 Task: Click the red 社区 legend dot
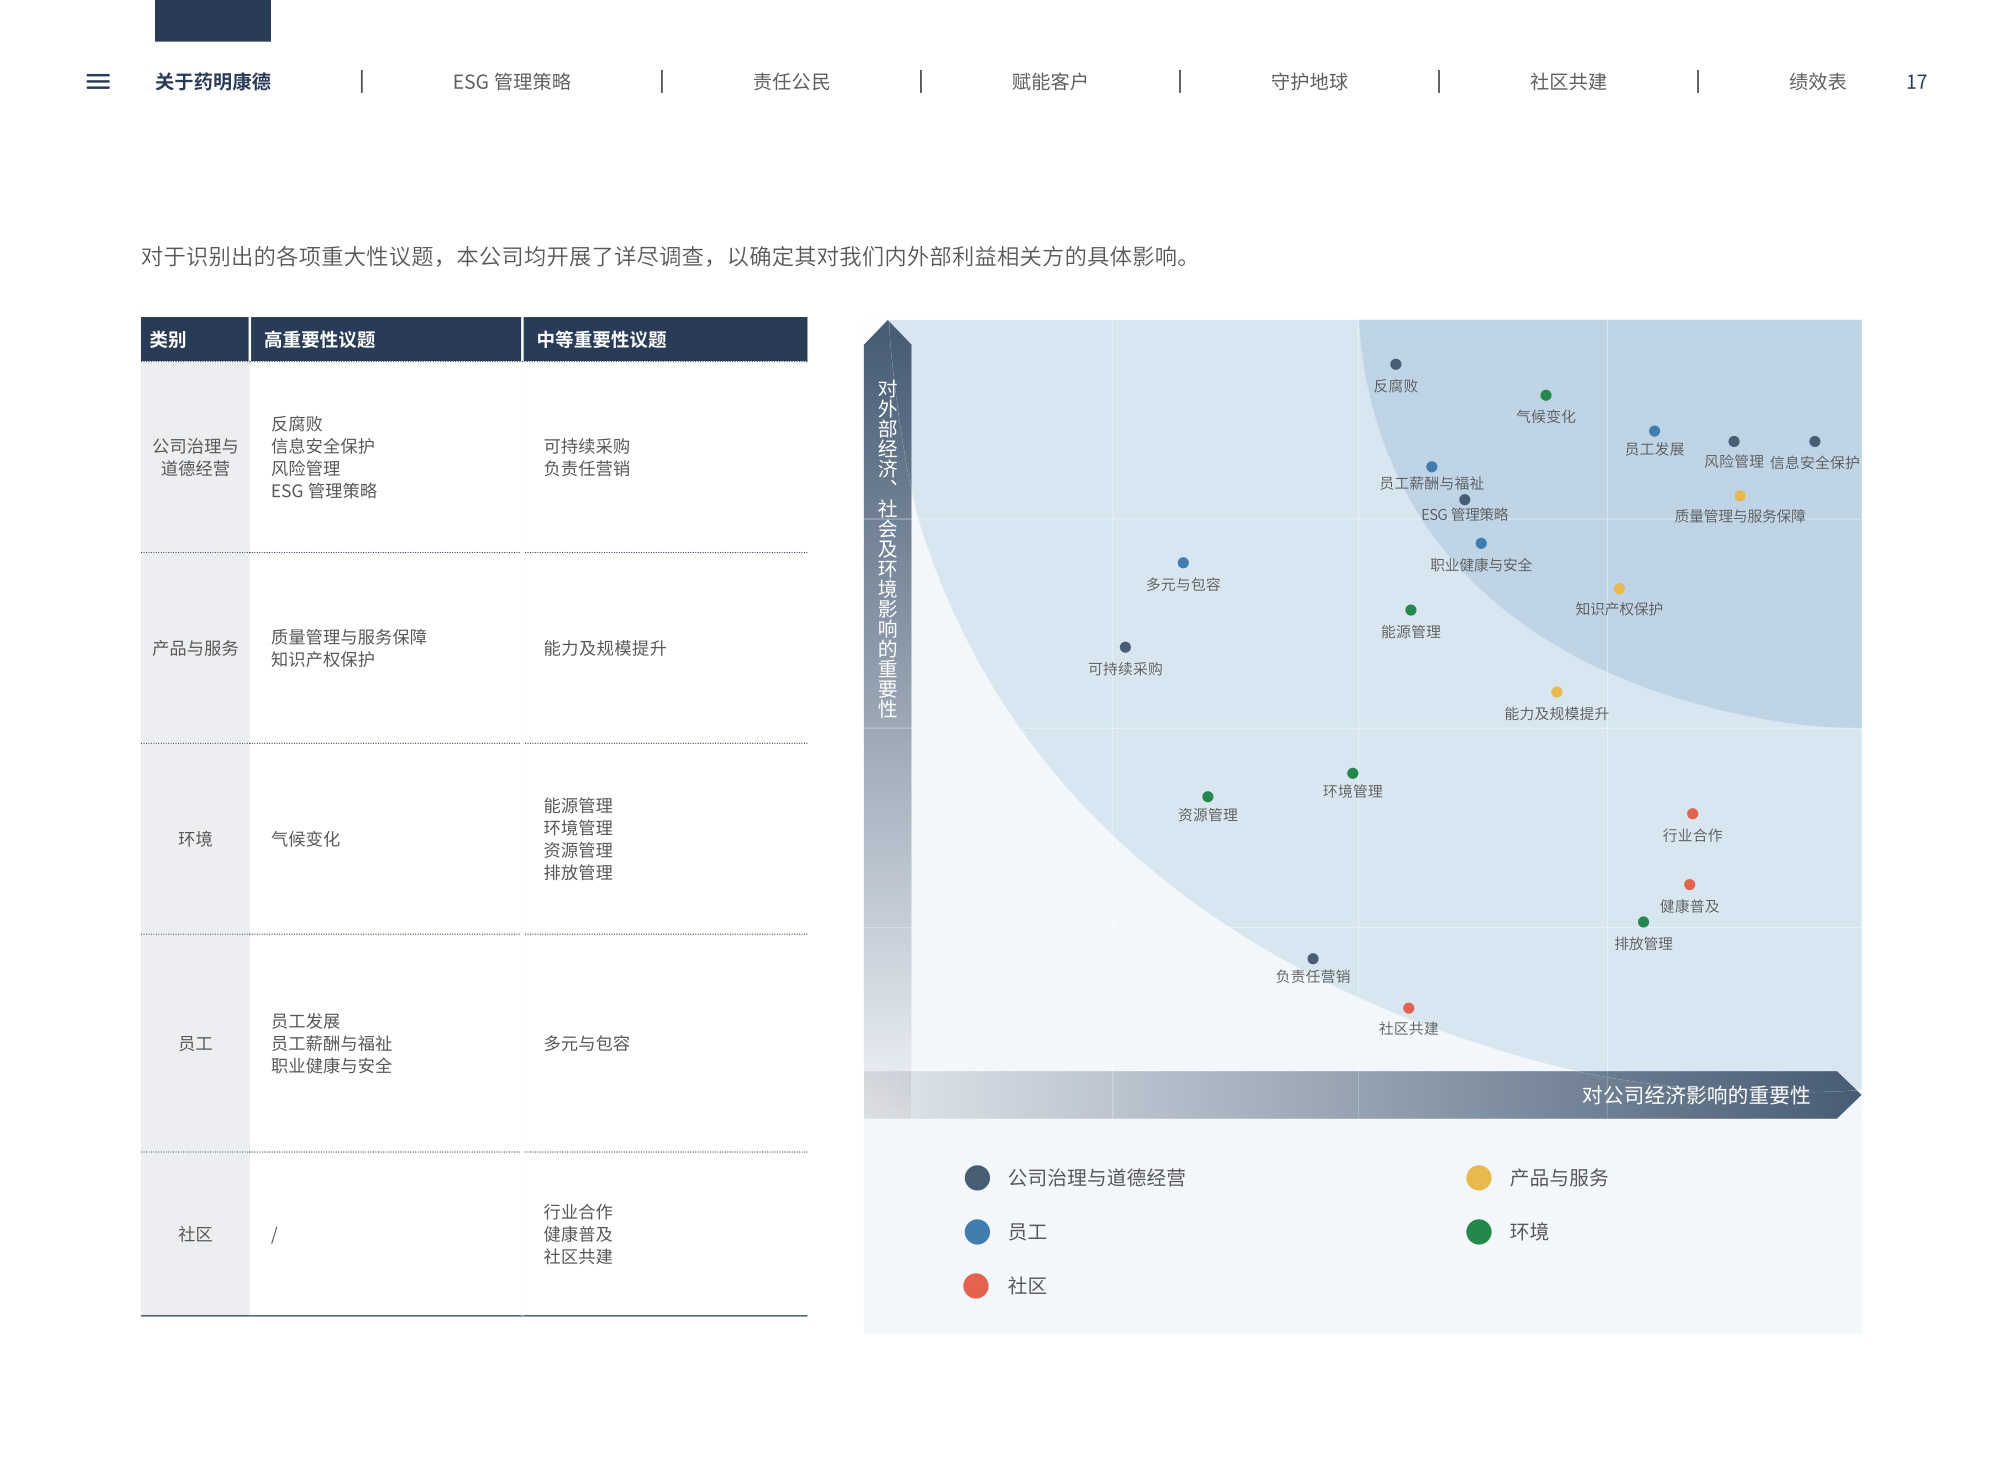pyautogui.click(x=976, y=1286)
